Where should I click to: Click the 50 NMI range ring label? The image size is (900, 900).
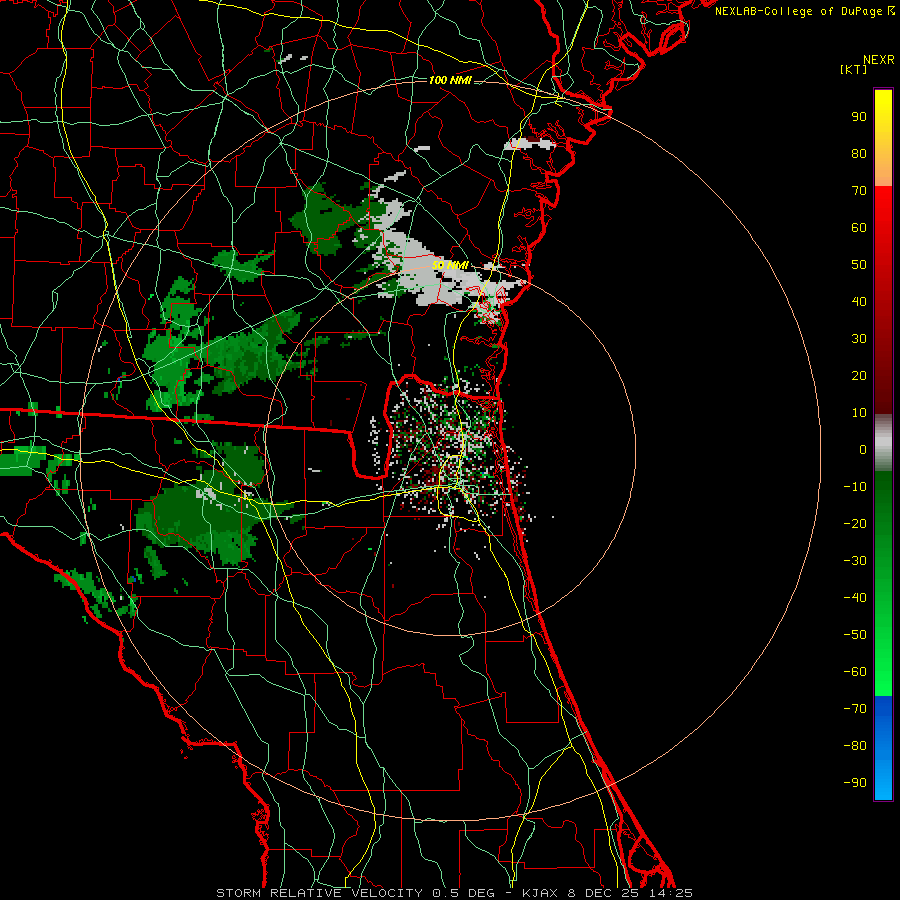[450, 265]
